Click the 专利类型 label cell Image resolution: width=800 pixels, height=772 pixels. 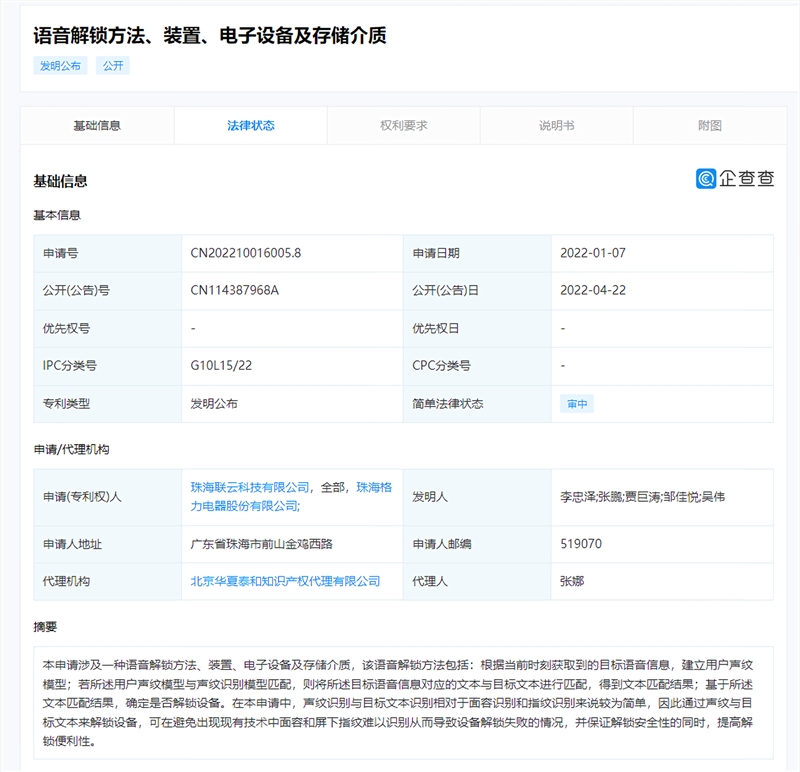pos(108,404)
